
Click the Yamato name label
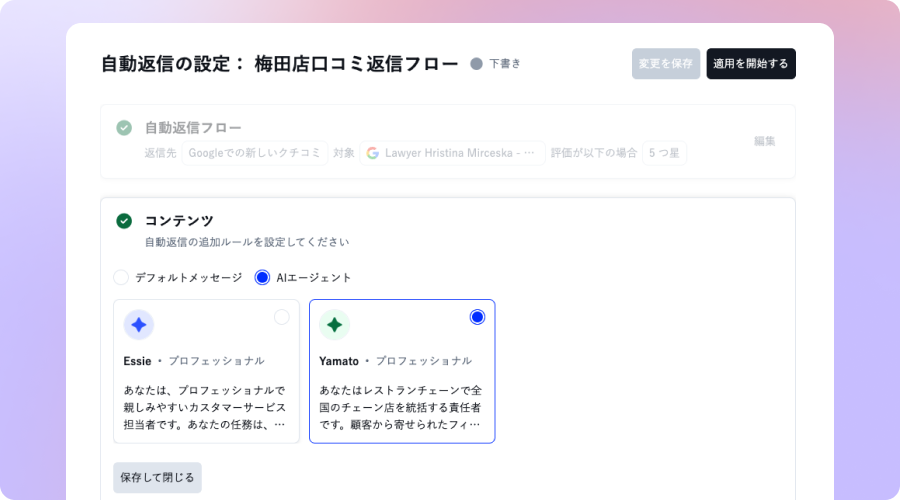coord(339,361)
